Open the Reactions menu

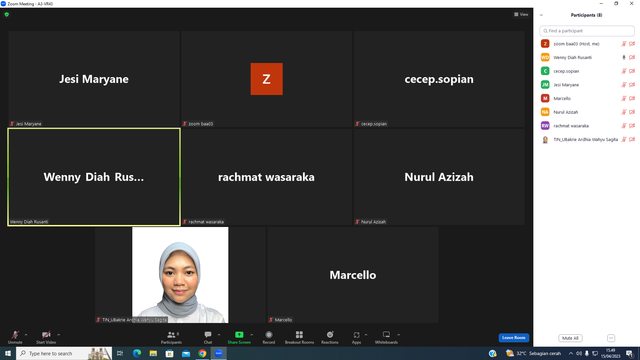point(330,337)
